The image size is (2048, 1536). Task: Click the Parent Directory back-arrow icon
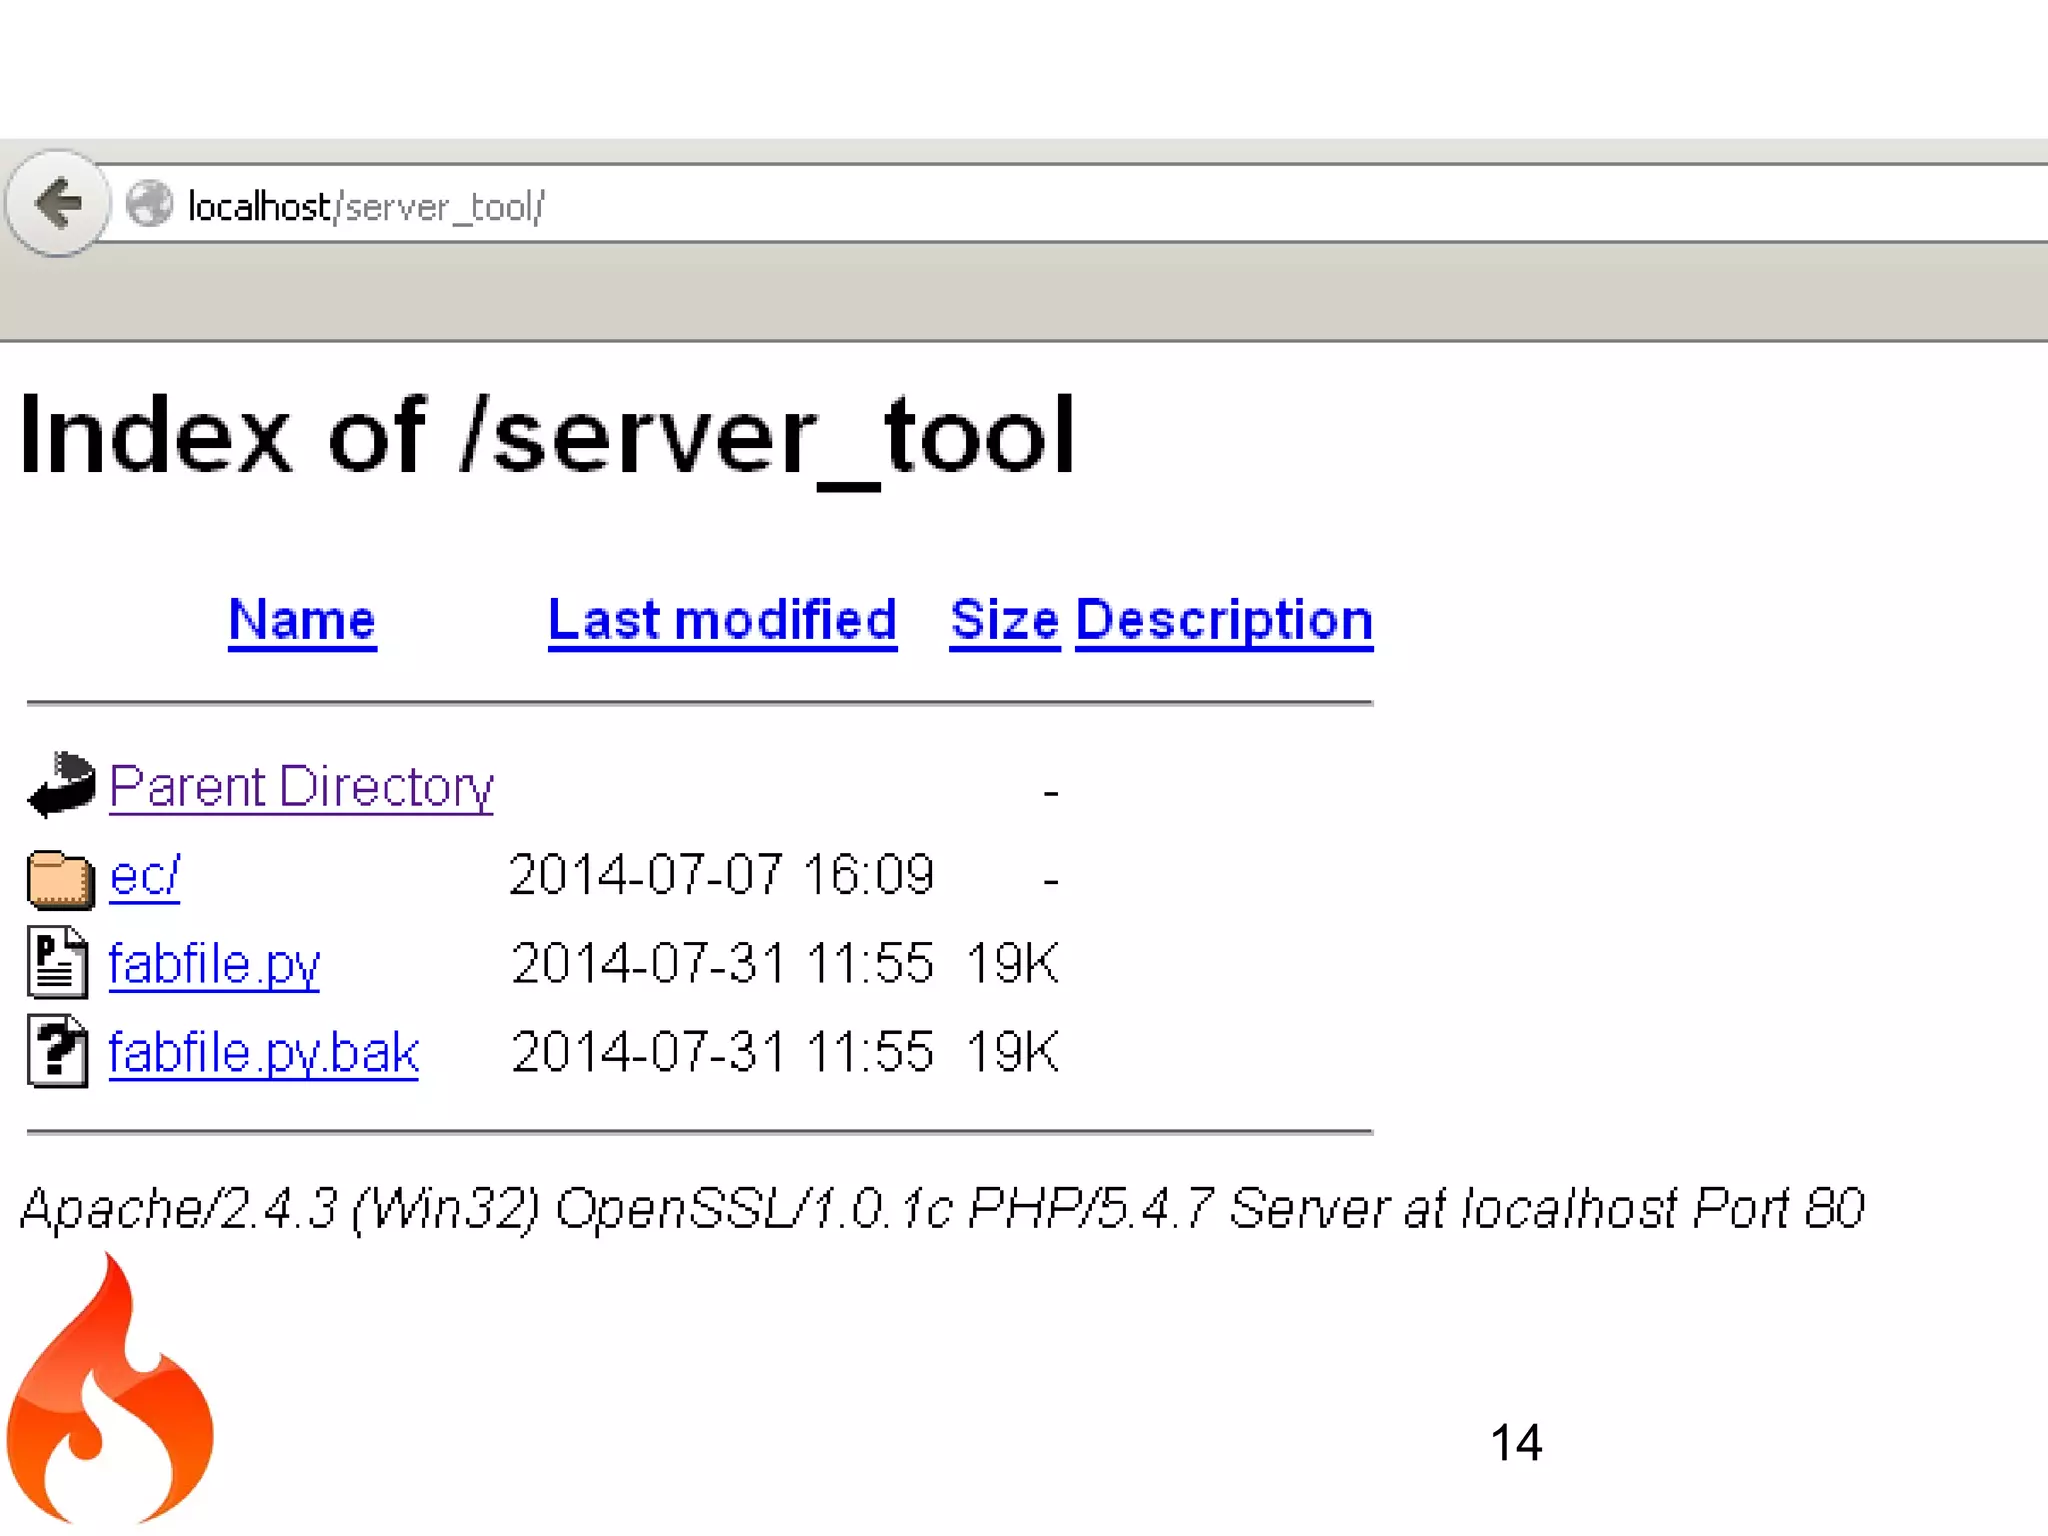tap(60, 784)
